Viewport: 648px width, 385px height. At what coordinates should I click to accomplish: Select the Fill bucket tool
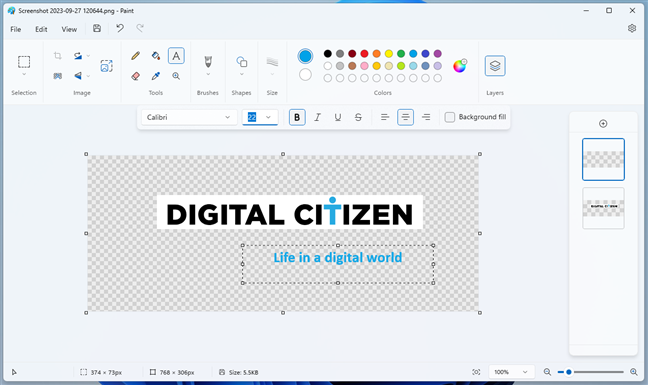click(x=156, y=56)
